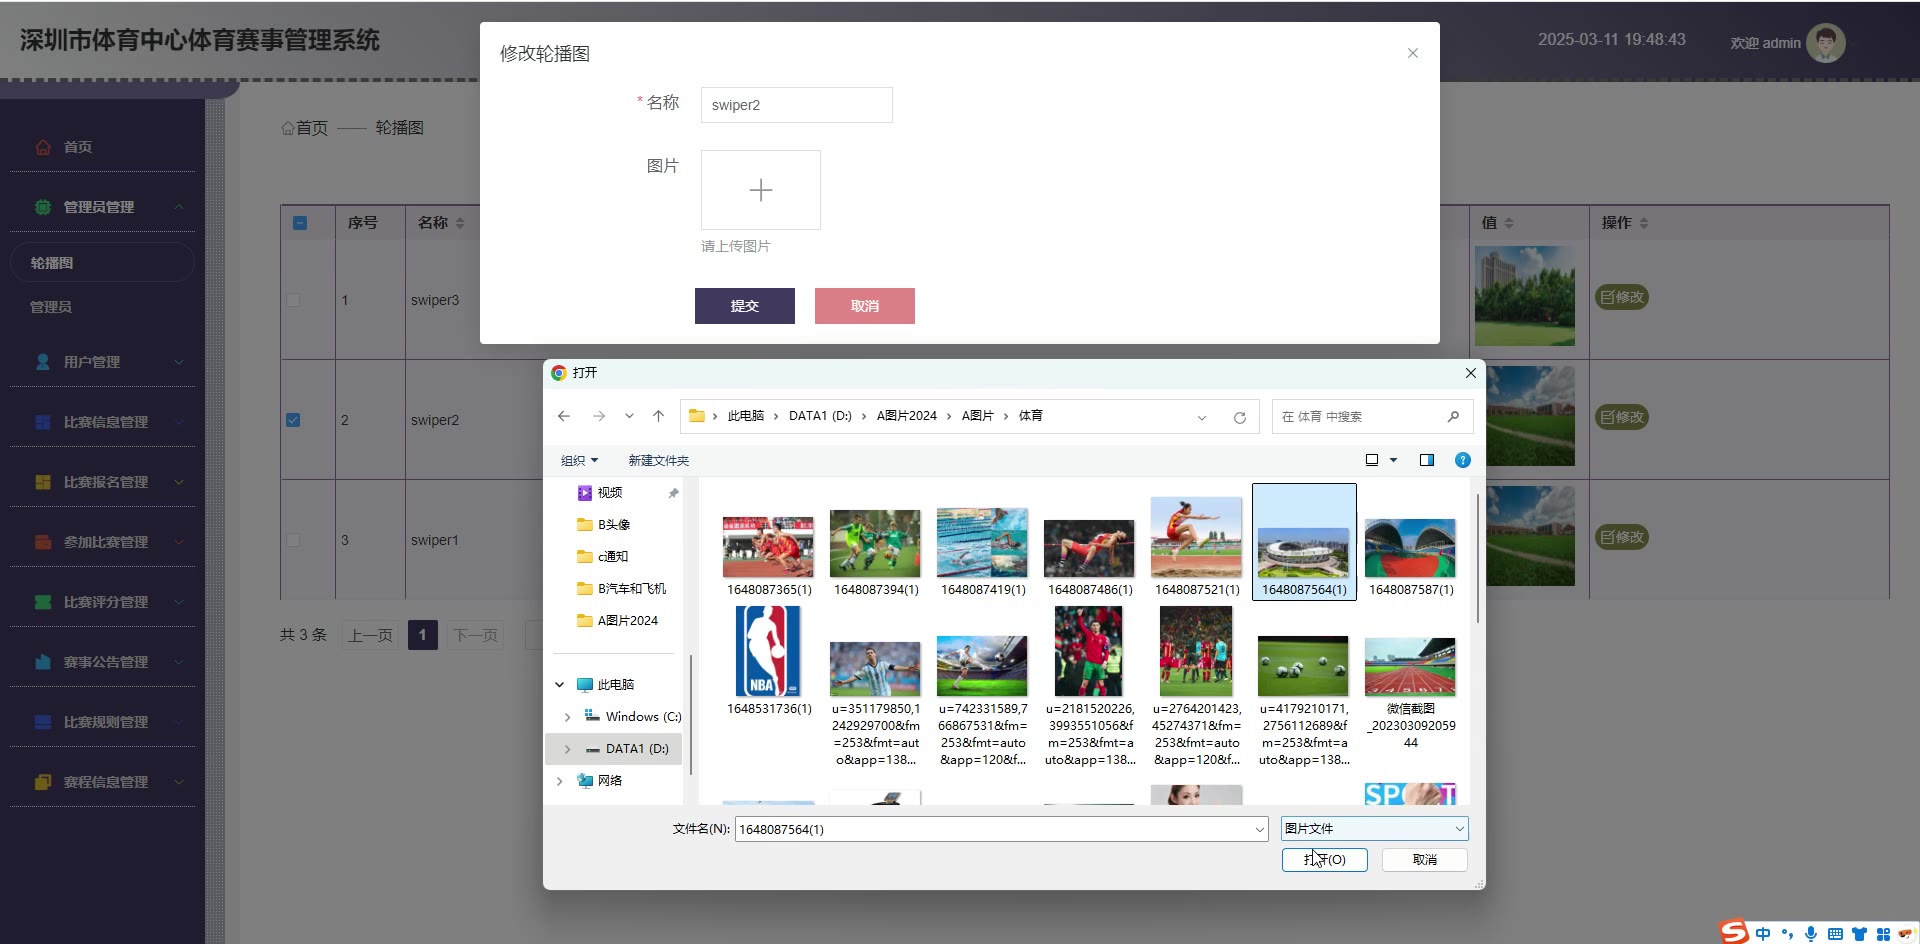Click the 首页 home icon in sidebar
Viewport: 1920px width, 944px height.
coord(43,147)
